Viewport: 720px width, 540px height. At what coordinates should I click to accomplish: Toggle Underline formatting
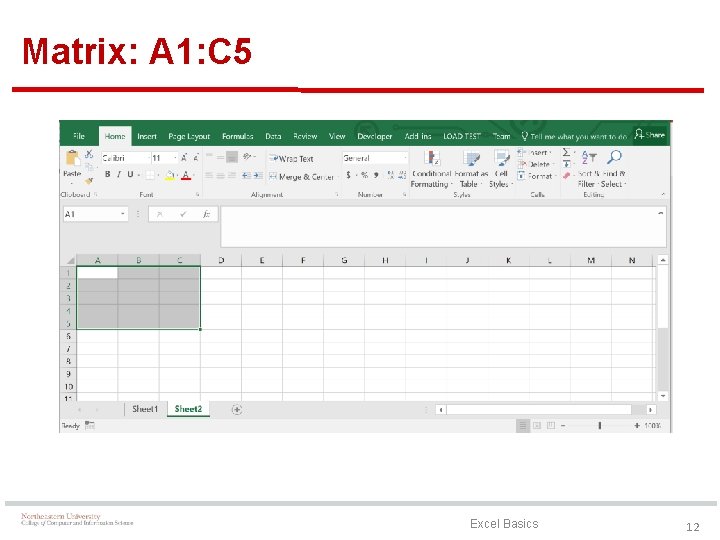(x=130, y=174)
